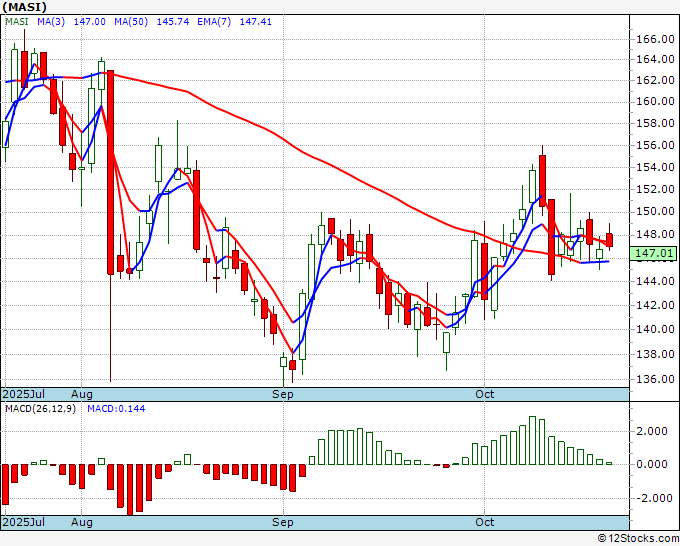Click the (MASI) chart title
The width and height of the screenshot is (680, 546).
pyautogui.click(x=24, y=7)
